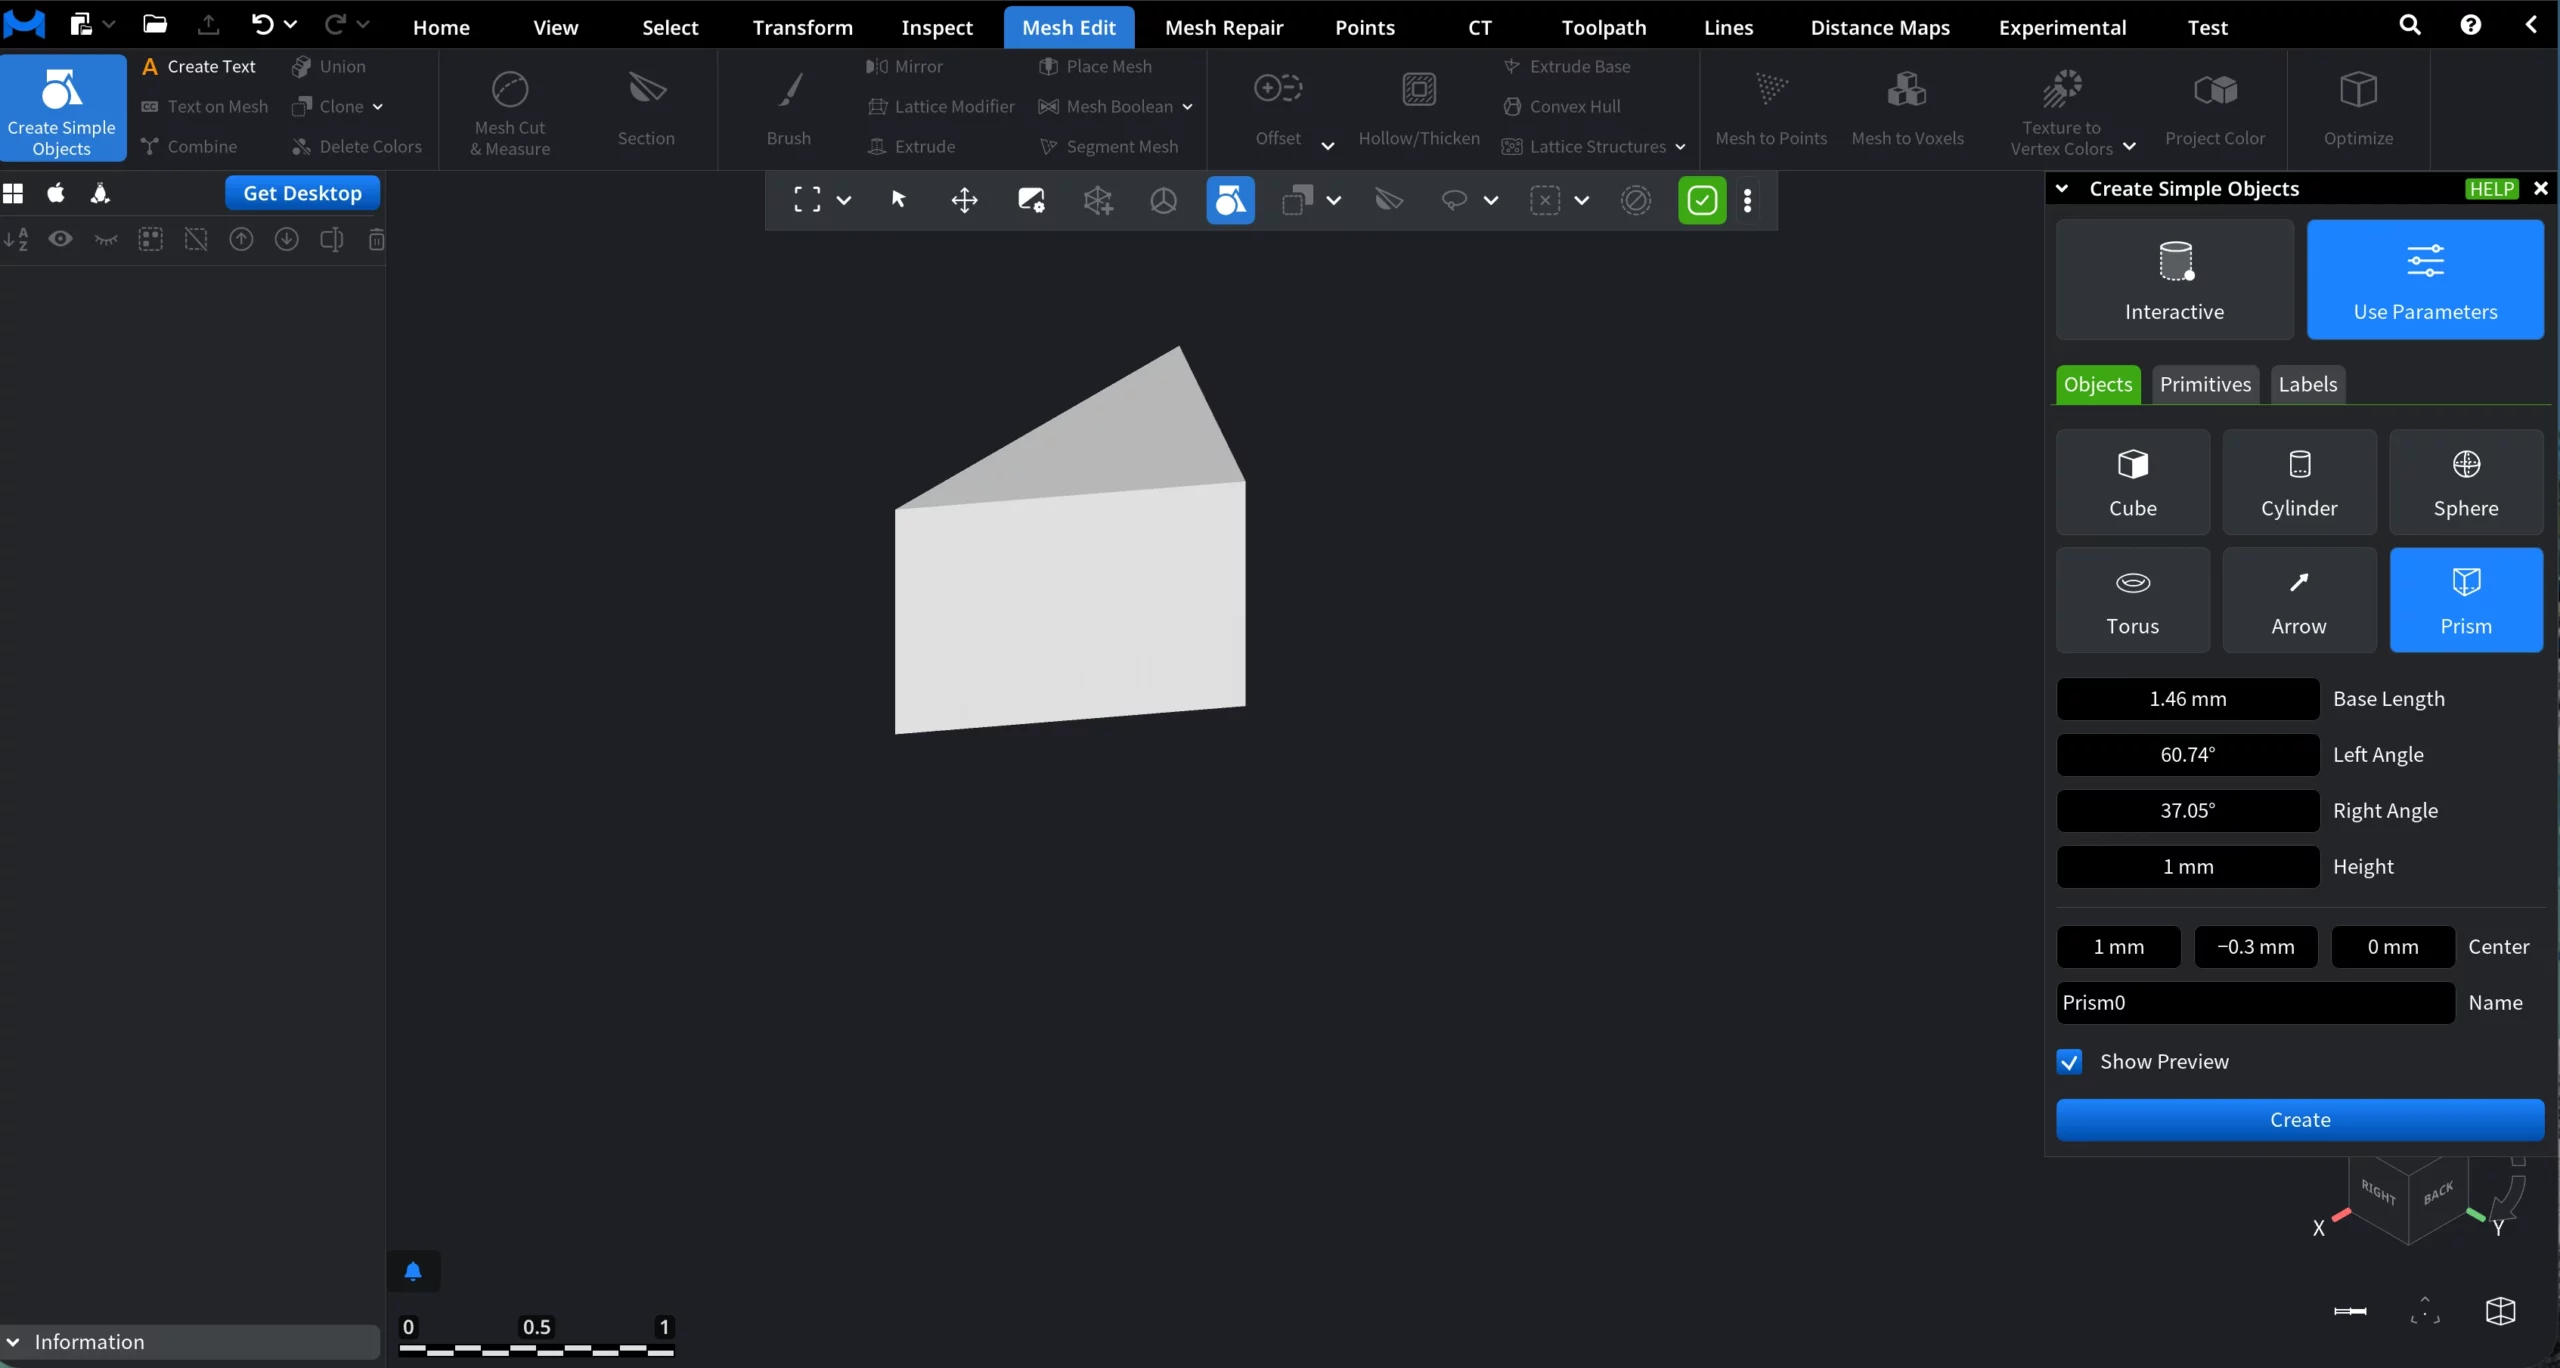Click the Convex Hull tool

[x=1564, y=106]
